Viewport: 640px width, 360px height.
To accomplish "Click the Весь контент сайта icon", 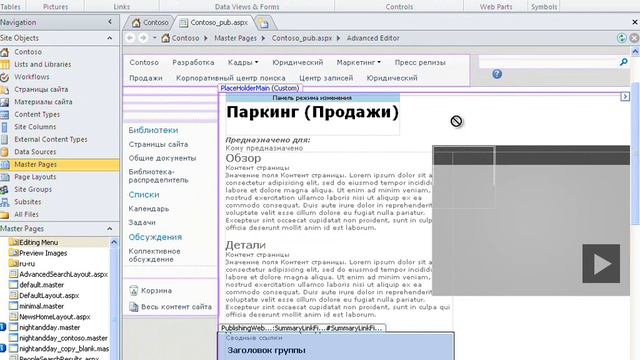I will click(x=133, y=307).
